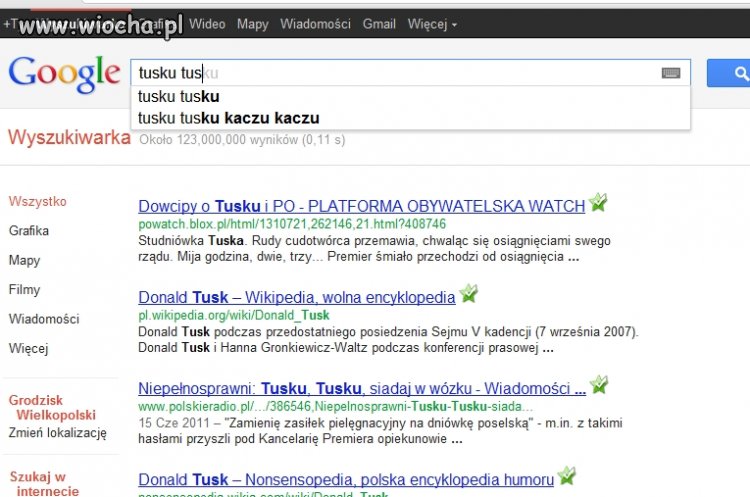
Task: Select the Wiadomości filter in left sidebar
Action: 44,319
